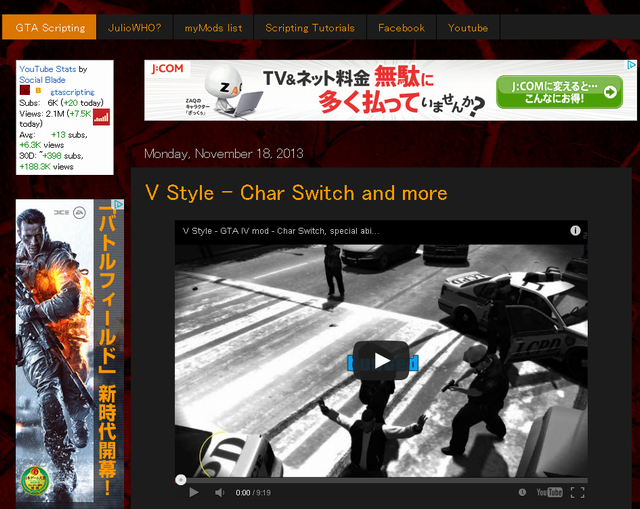Click the J:COM logo on banner ad

(167, 69)
